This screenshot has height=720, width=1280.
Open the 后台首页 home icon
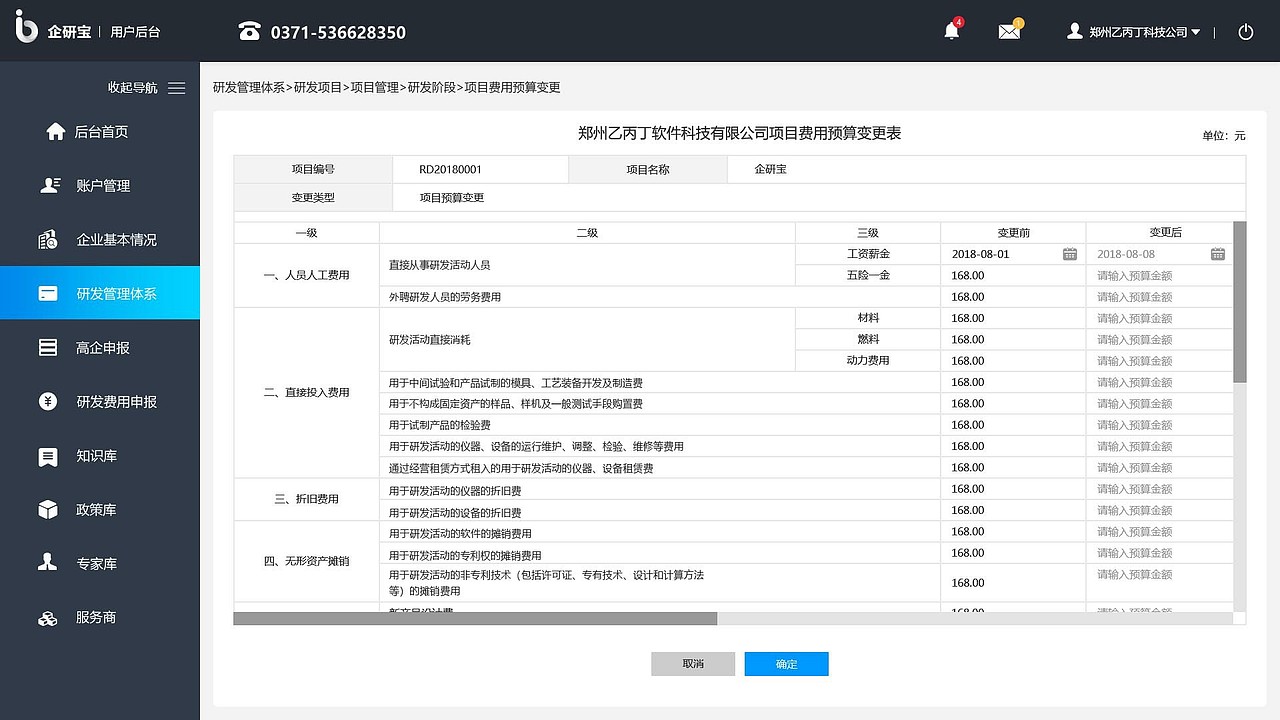pyautogui.click(x=47, y=131)
